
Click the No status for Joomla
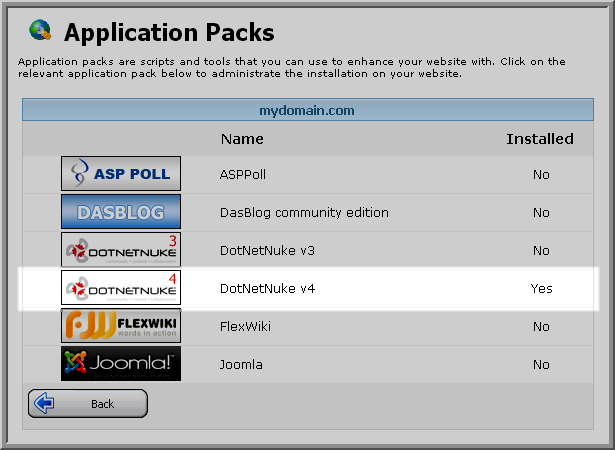(541, 365)
